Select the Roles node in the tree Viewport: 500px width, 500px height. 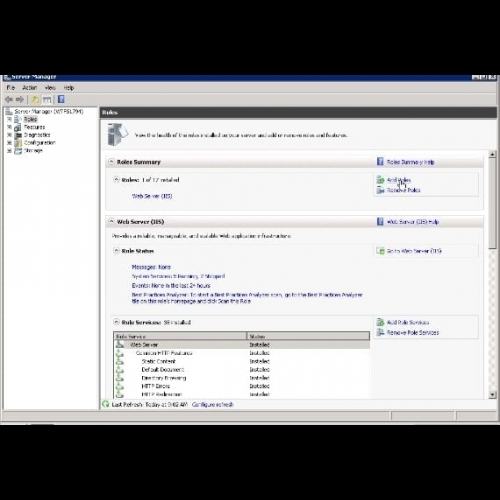tap(30, 119)
